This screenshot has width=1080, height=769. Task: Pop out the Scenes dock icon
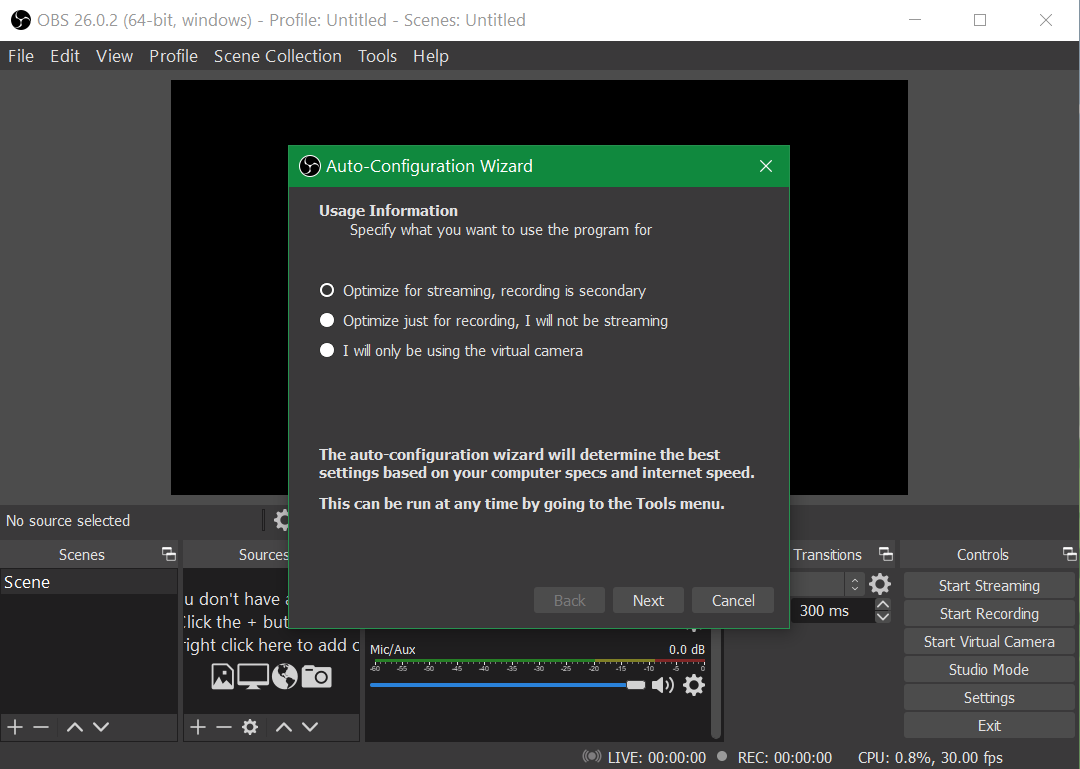(169, 553)
